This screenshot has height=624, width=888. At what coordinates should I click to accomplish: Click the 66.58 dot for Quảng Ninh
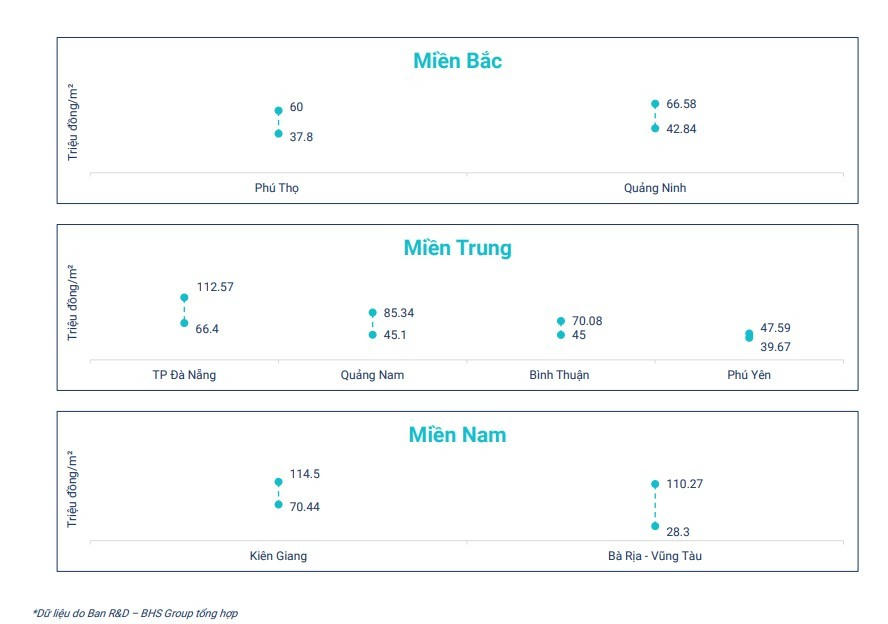click(655, 103)
